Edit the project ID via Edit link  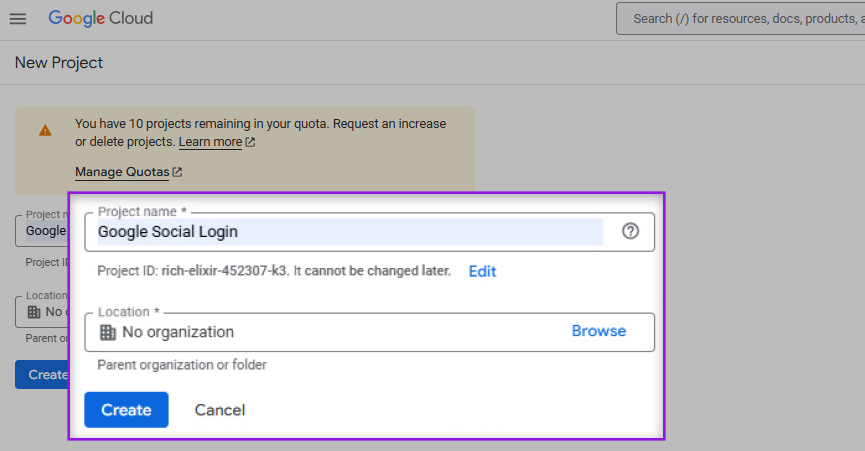coord(482,271)
